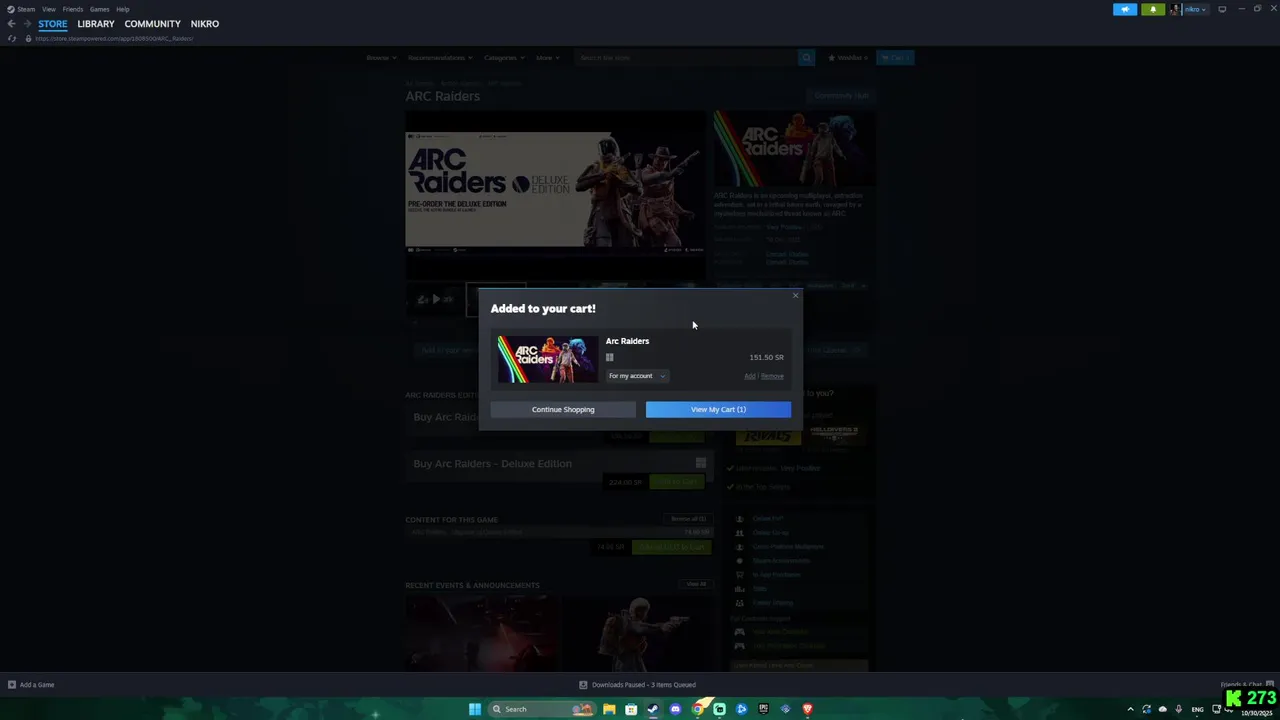Click the blue announcements megaphone icon

pos(1125,9)
